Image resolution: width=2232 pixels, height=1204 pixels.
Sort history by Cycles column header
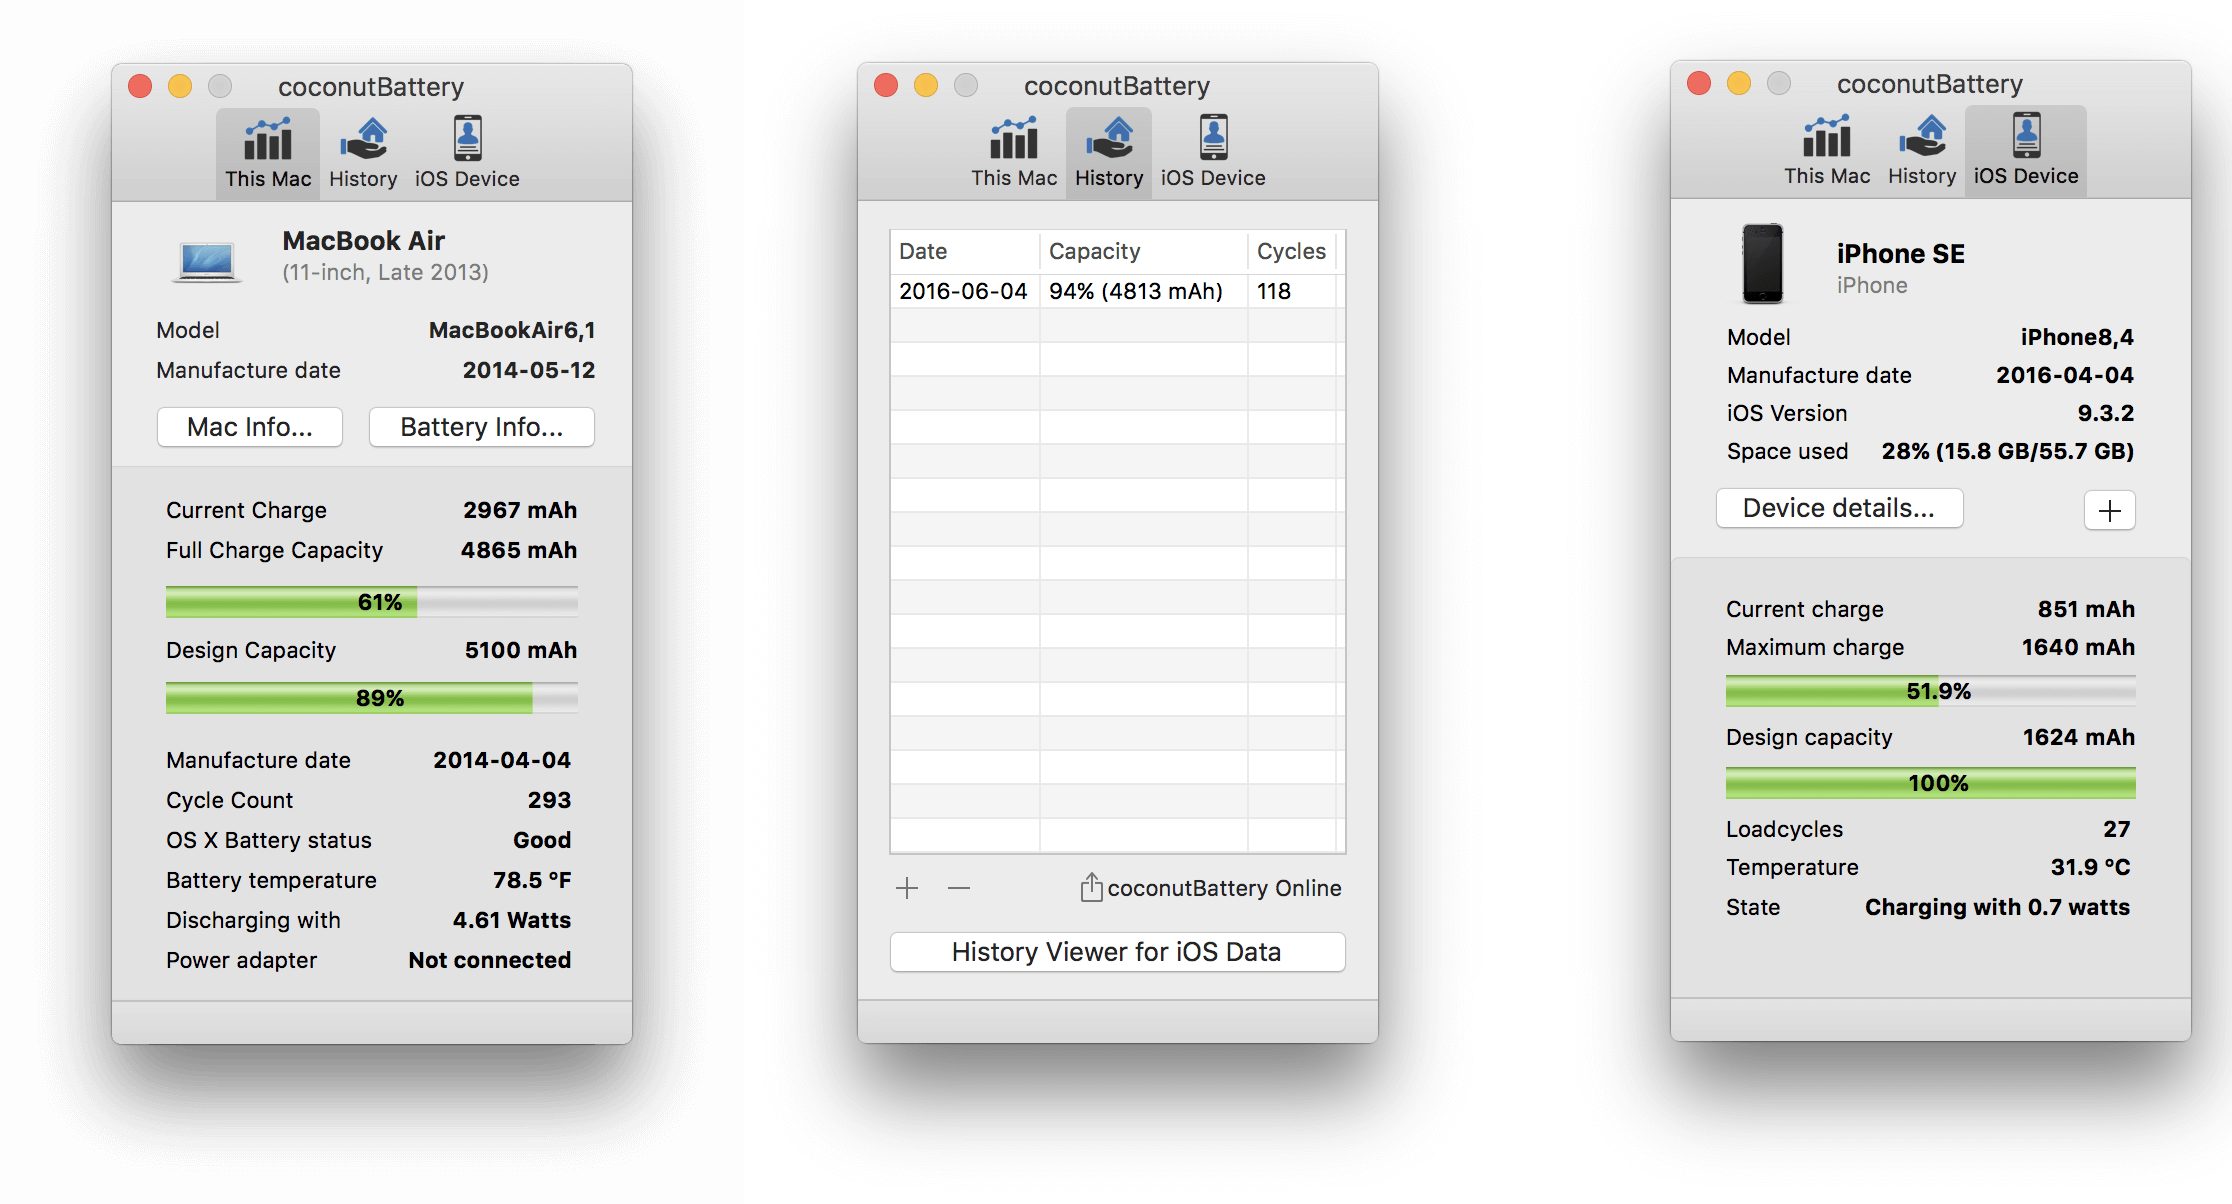[1291, 251]
